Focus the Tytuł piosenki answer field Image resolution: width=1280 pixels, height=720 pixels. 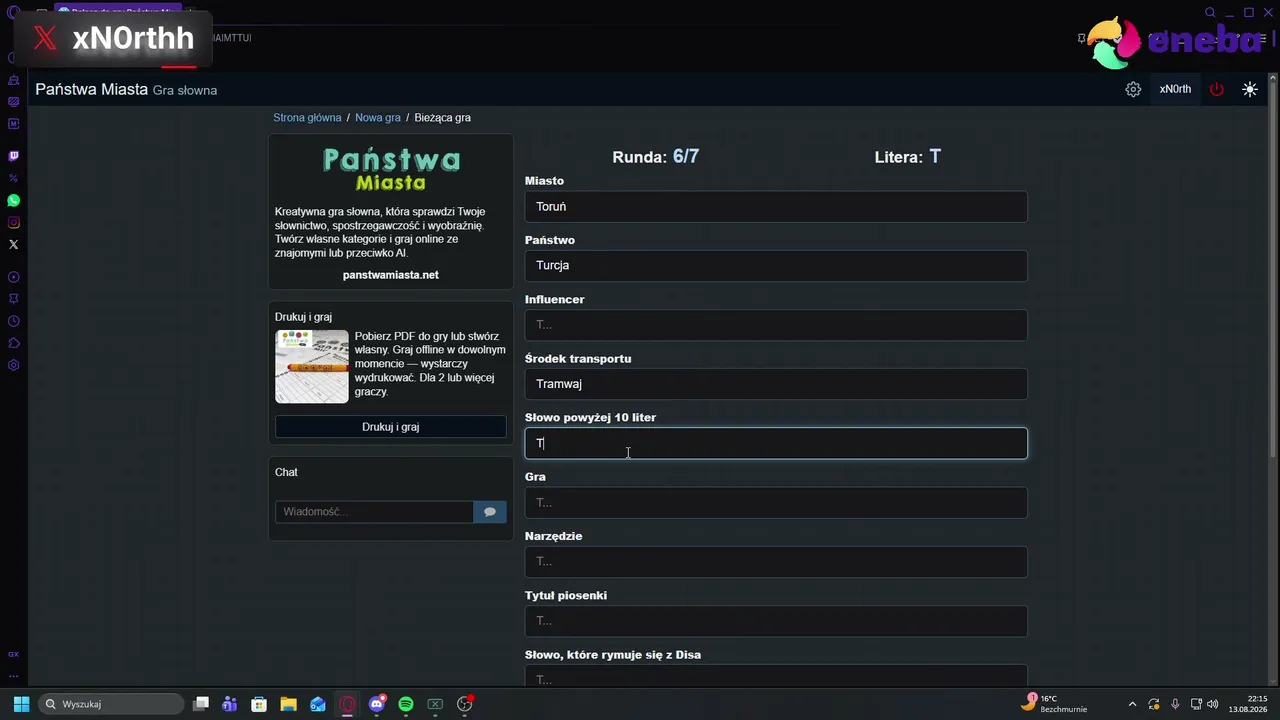coord(776,621)
